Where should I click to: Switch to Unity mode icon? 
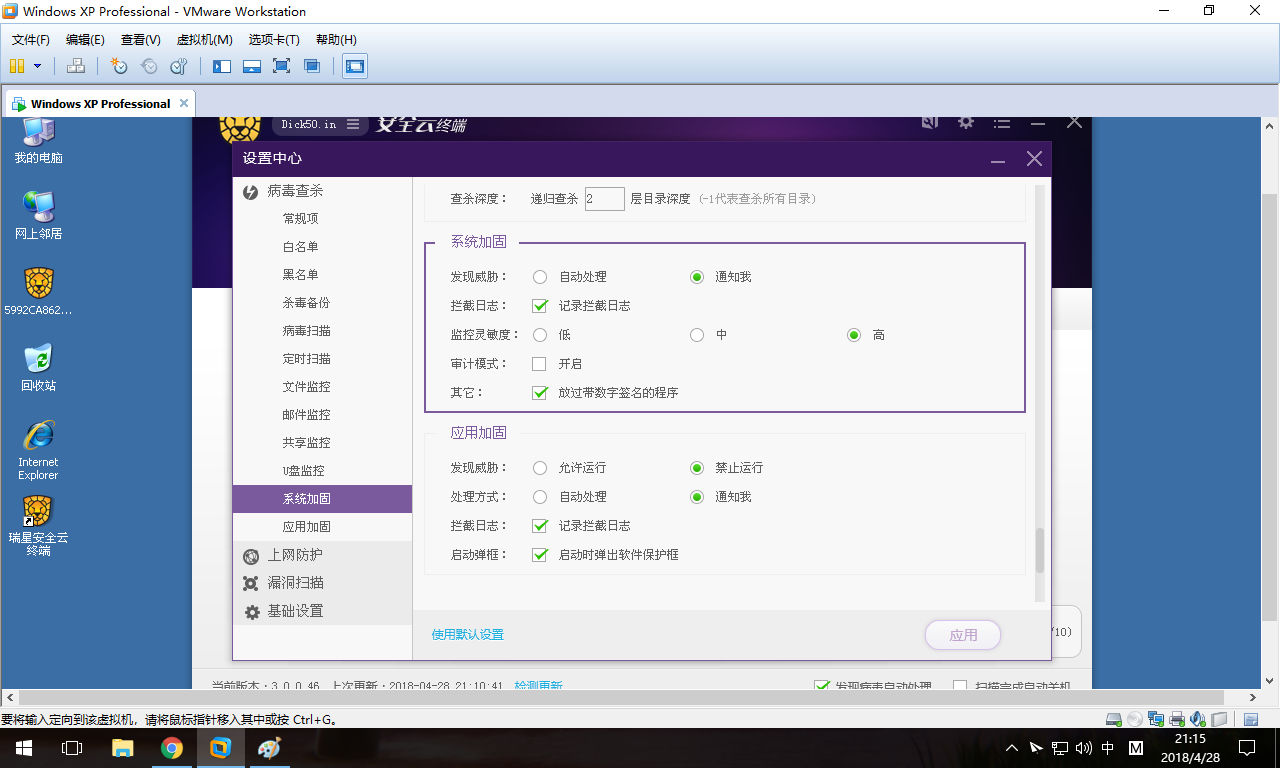pos(312,66)
